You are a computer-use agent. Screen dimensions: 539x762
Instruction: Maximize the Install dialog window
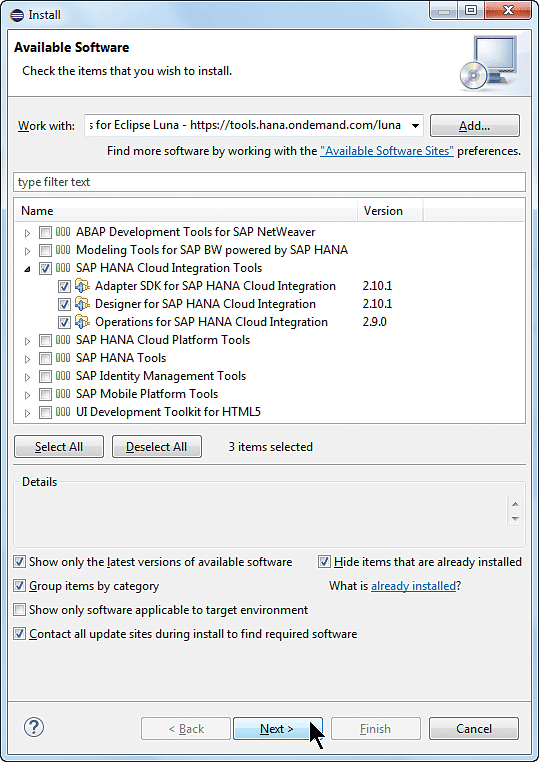pos(470,10)
